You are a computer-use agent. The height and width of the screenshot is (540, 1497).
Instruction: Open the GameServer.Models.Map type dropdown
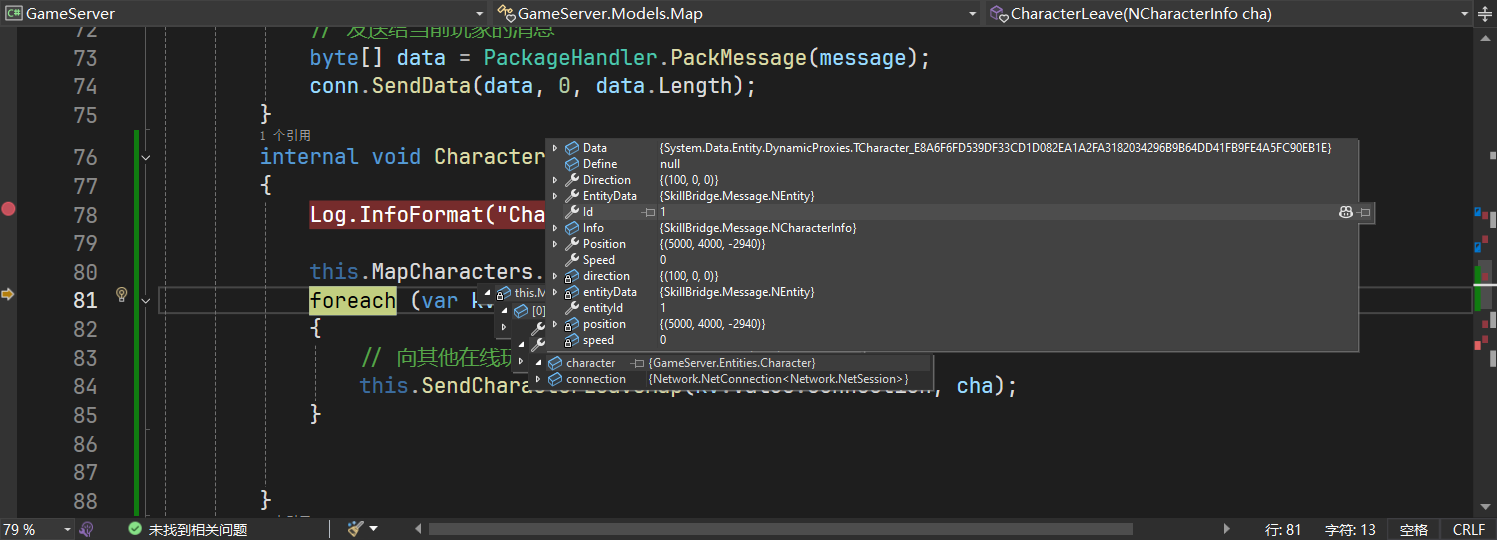coord(973,14)
